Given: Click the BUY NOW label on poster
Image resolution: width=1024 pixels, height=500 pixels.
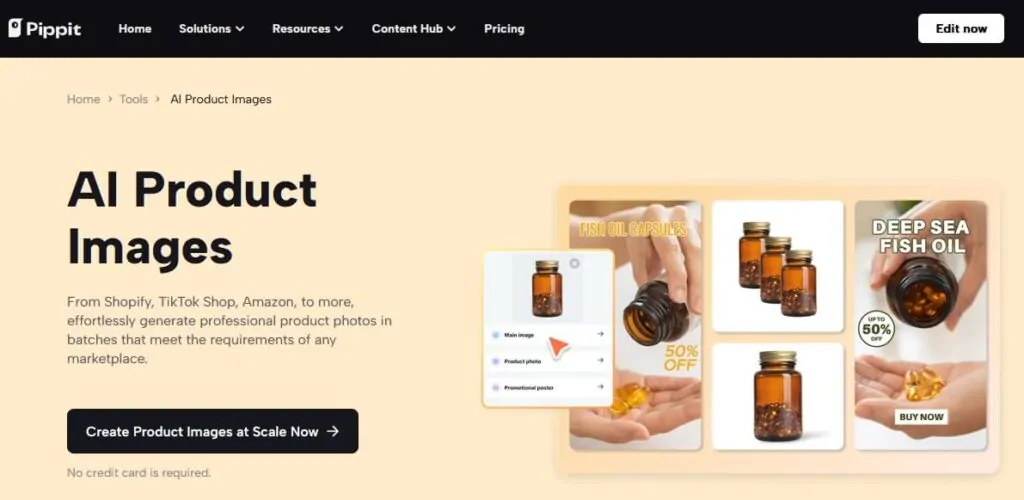Looking at the screenshot, I should (x=921, y=417).
